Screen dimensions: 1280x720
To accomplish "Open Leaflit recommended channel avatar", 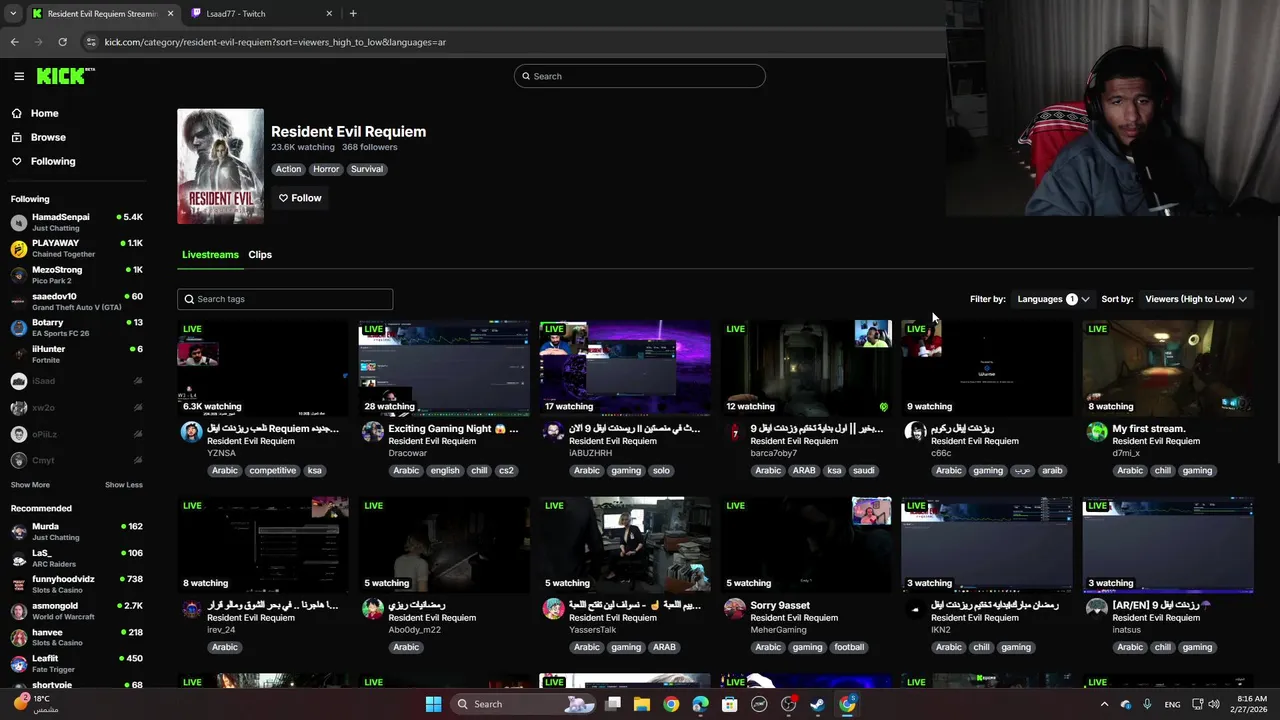I will 19,664.
